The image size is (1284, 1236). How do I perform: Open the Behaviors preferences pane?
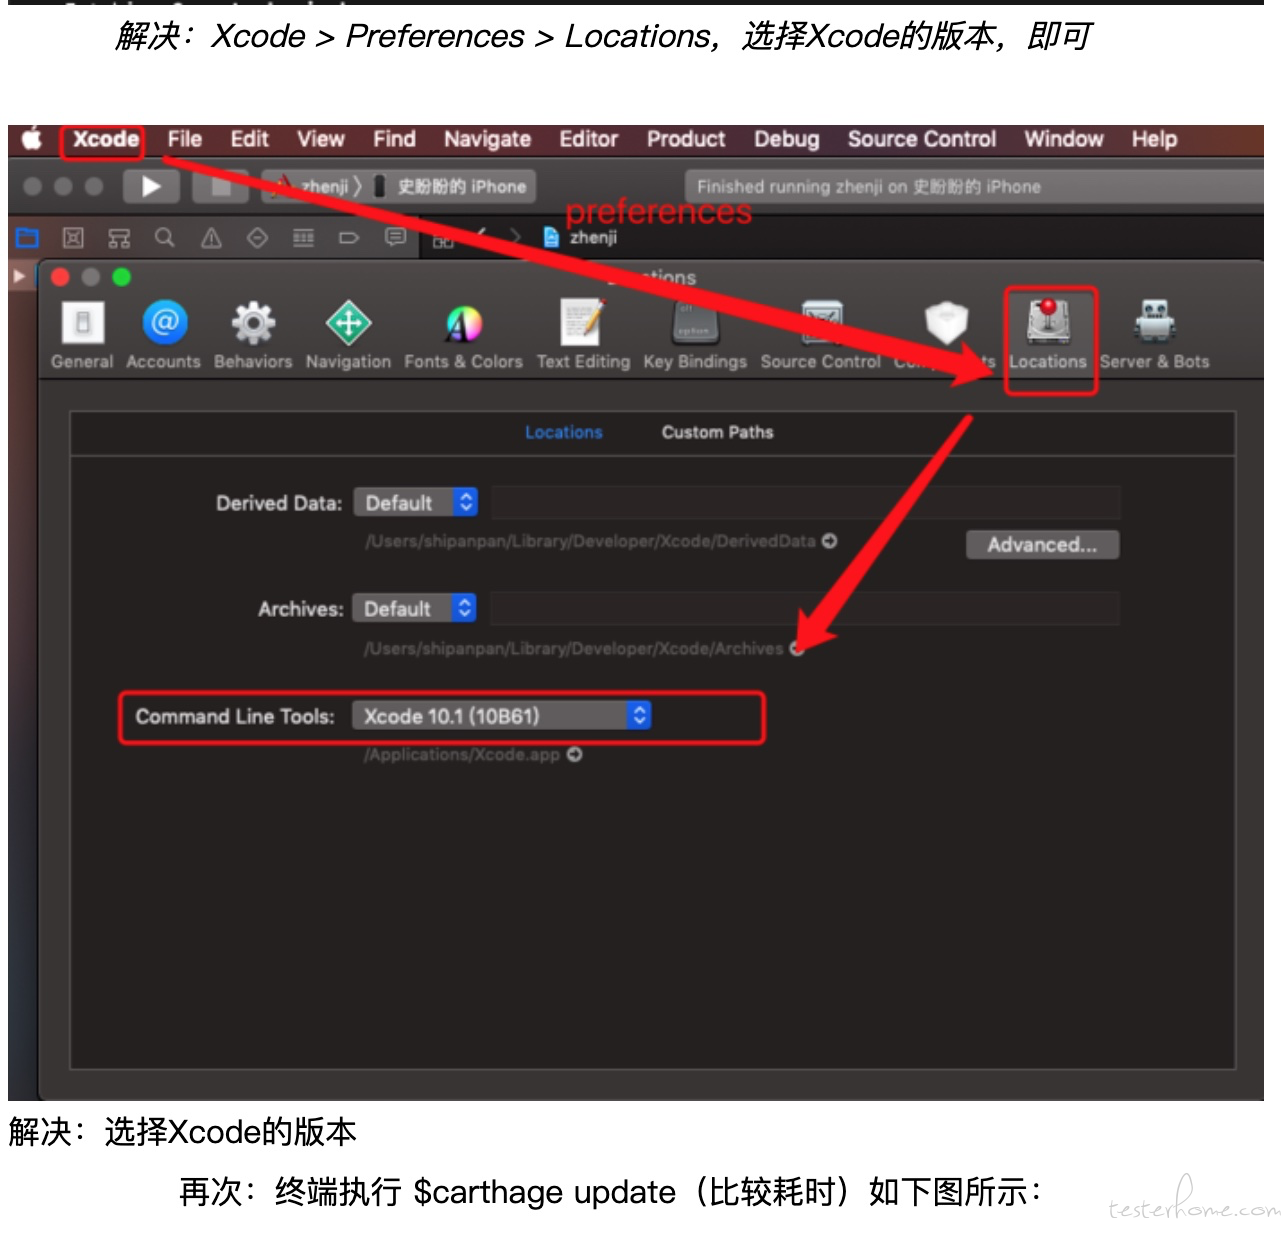[x=253, y=335]
